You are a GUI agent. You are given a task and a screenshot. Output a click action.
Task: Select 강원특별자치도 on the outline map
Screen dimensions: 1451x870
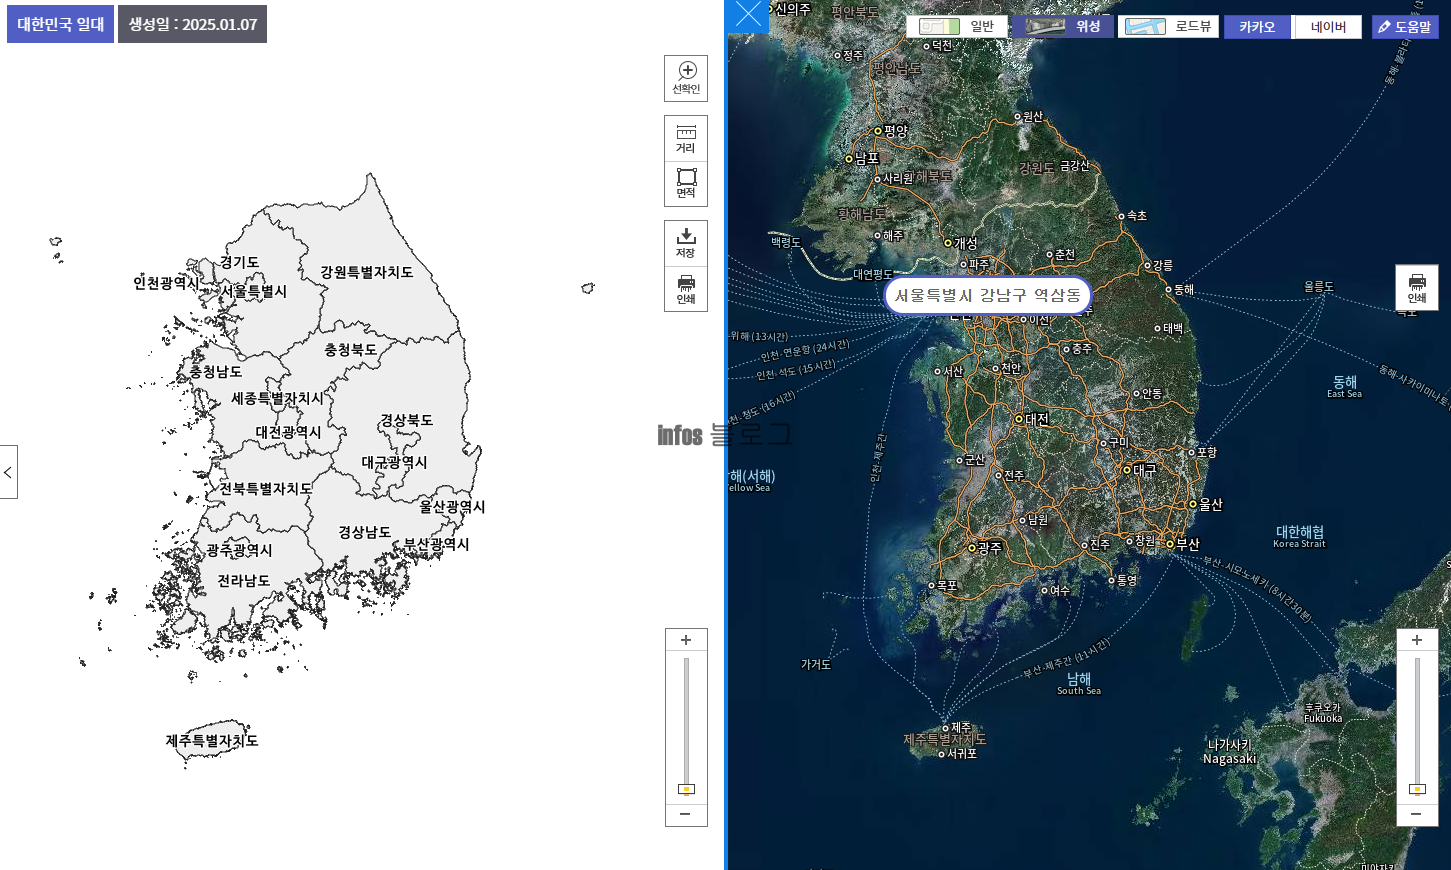click(x=367, y=272)
